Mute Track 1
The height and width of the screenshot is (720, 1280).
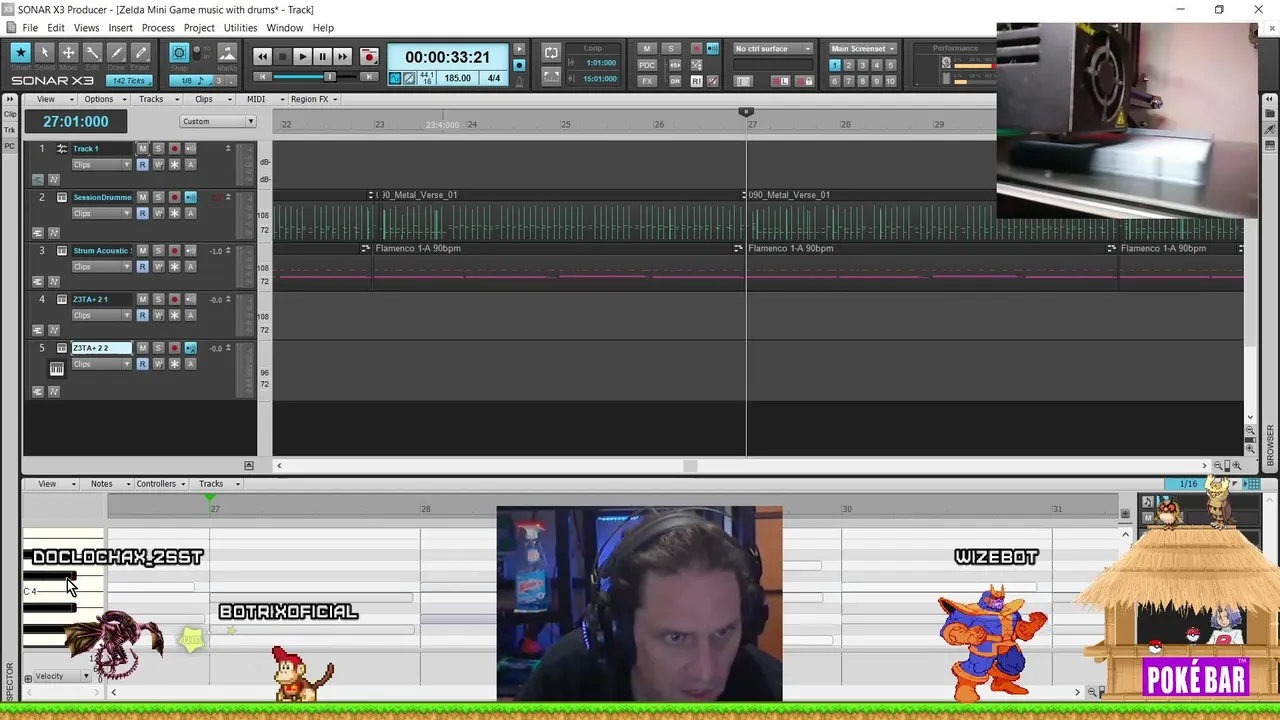pyautogui.click(x=142, y=148)
